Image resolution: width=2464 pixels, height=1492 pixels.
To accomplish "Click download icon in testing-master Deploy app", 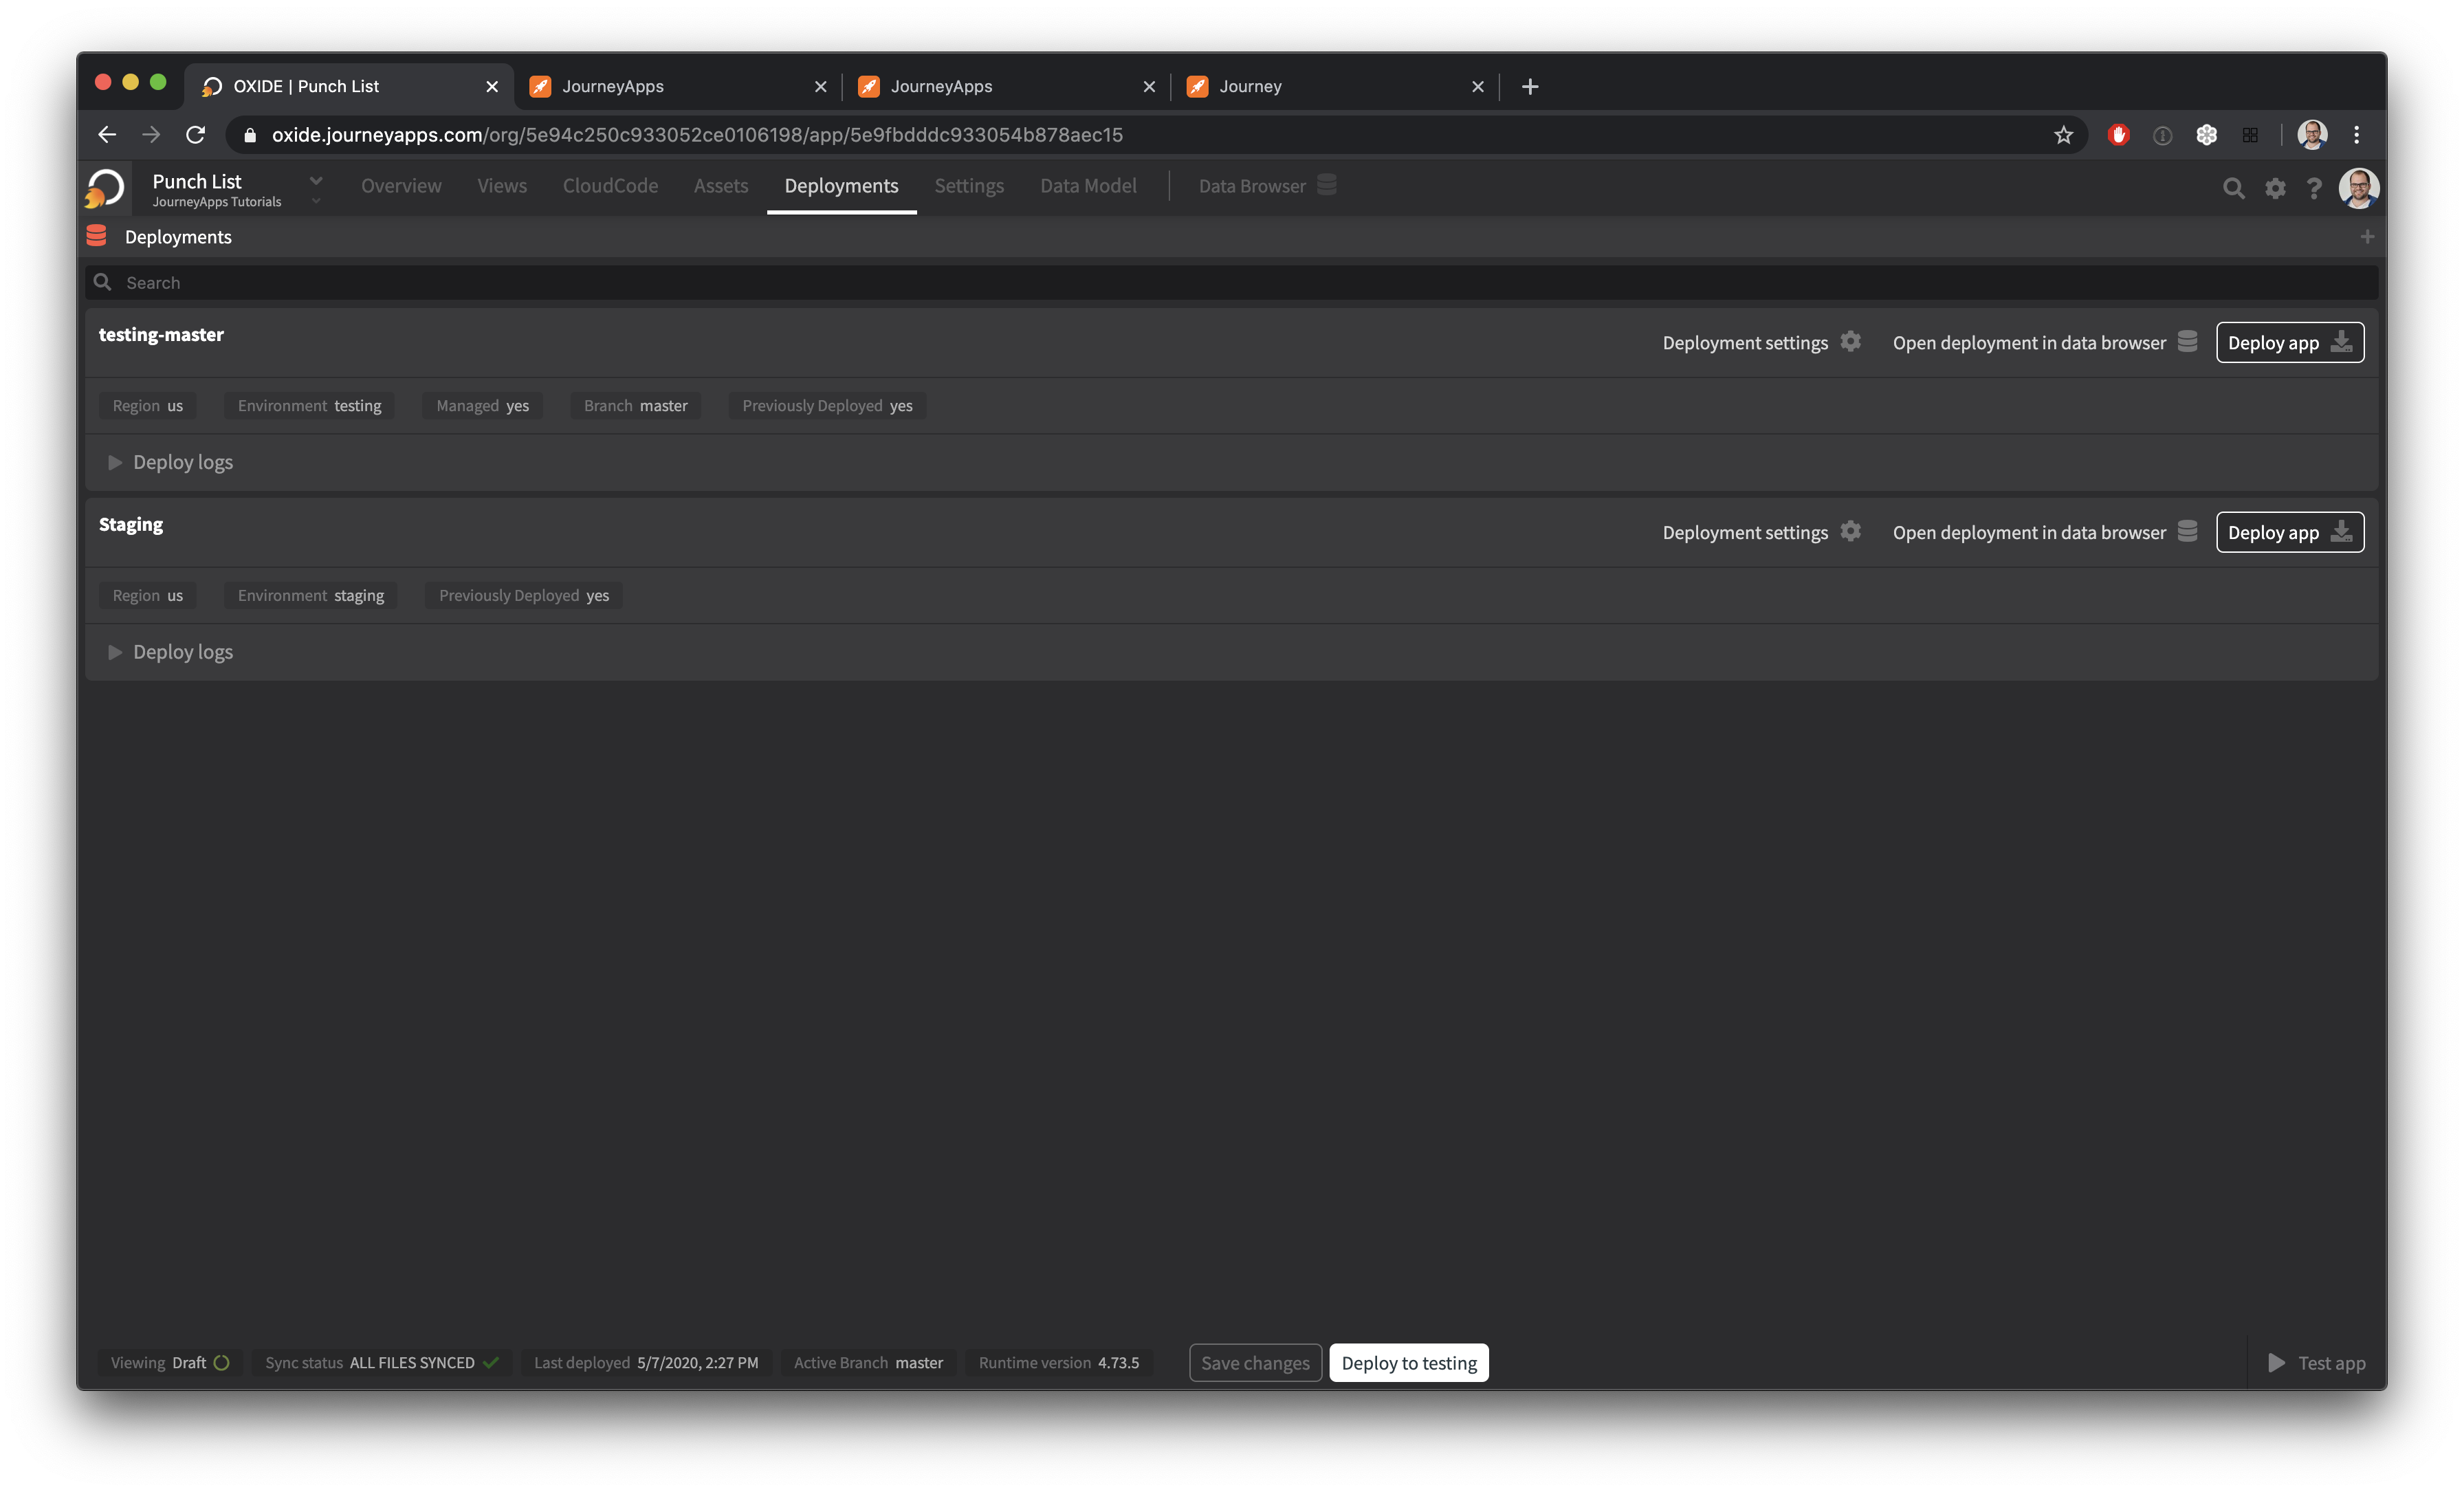I will [2342, 343].
